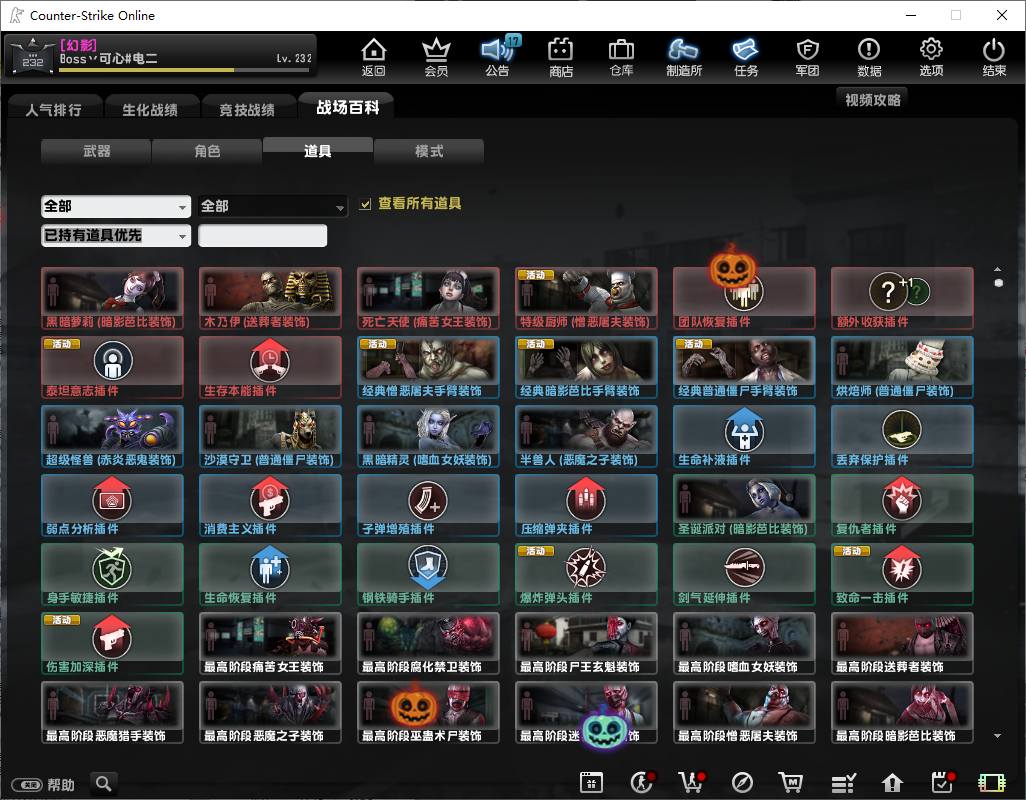Expand the 已持有道具优先 sort dropdown

click(116, 235)
